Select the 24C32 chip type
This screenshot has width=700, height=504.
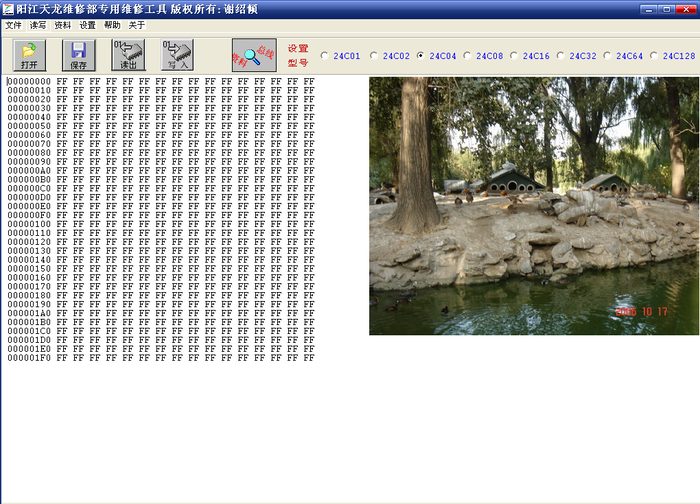coord(576,56)
